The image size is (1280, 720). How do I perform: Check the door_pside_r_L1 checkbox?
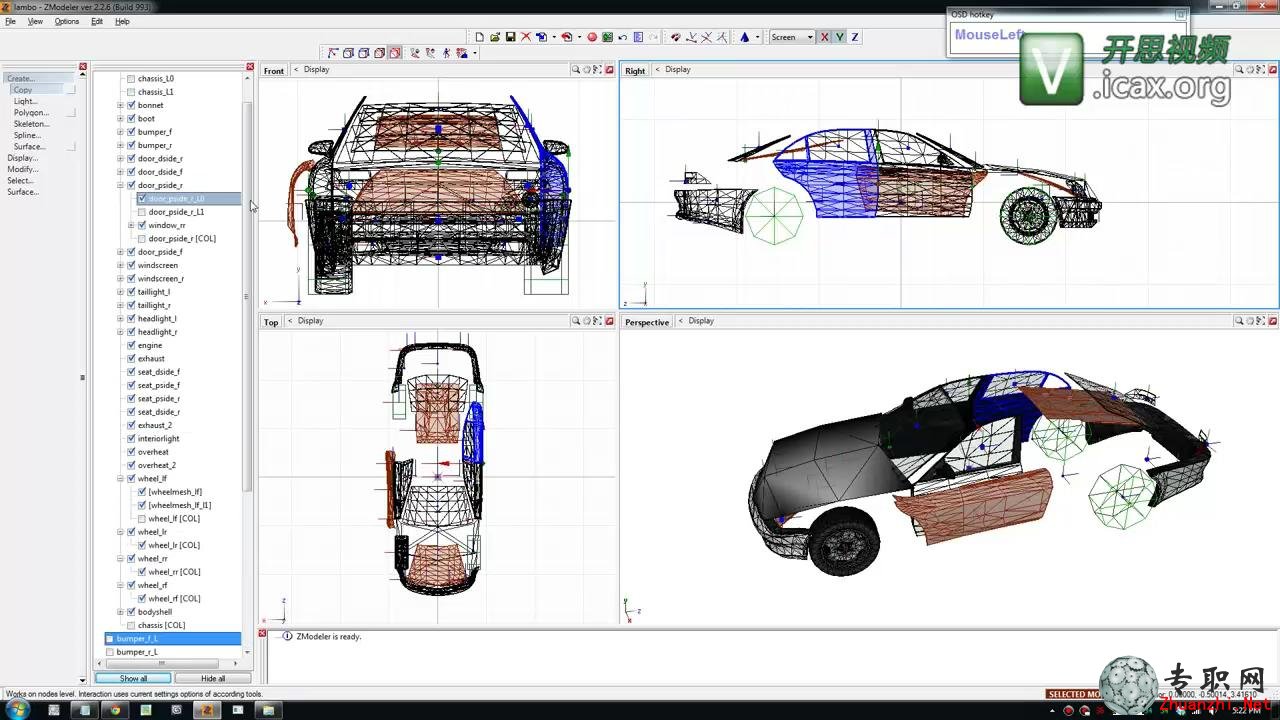pos(142,212)
